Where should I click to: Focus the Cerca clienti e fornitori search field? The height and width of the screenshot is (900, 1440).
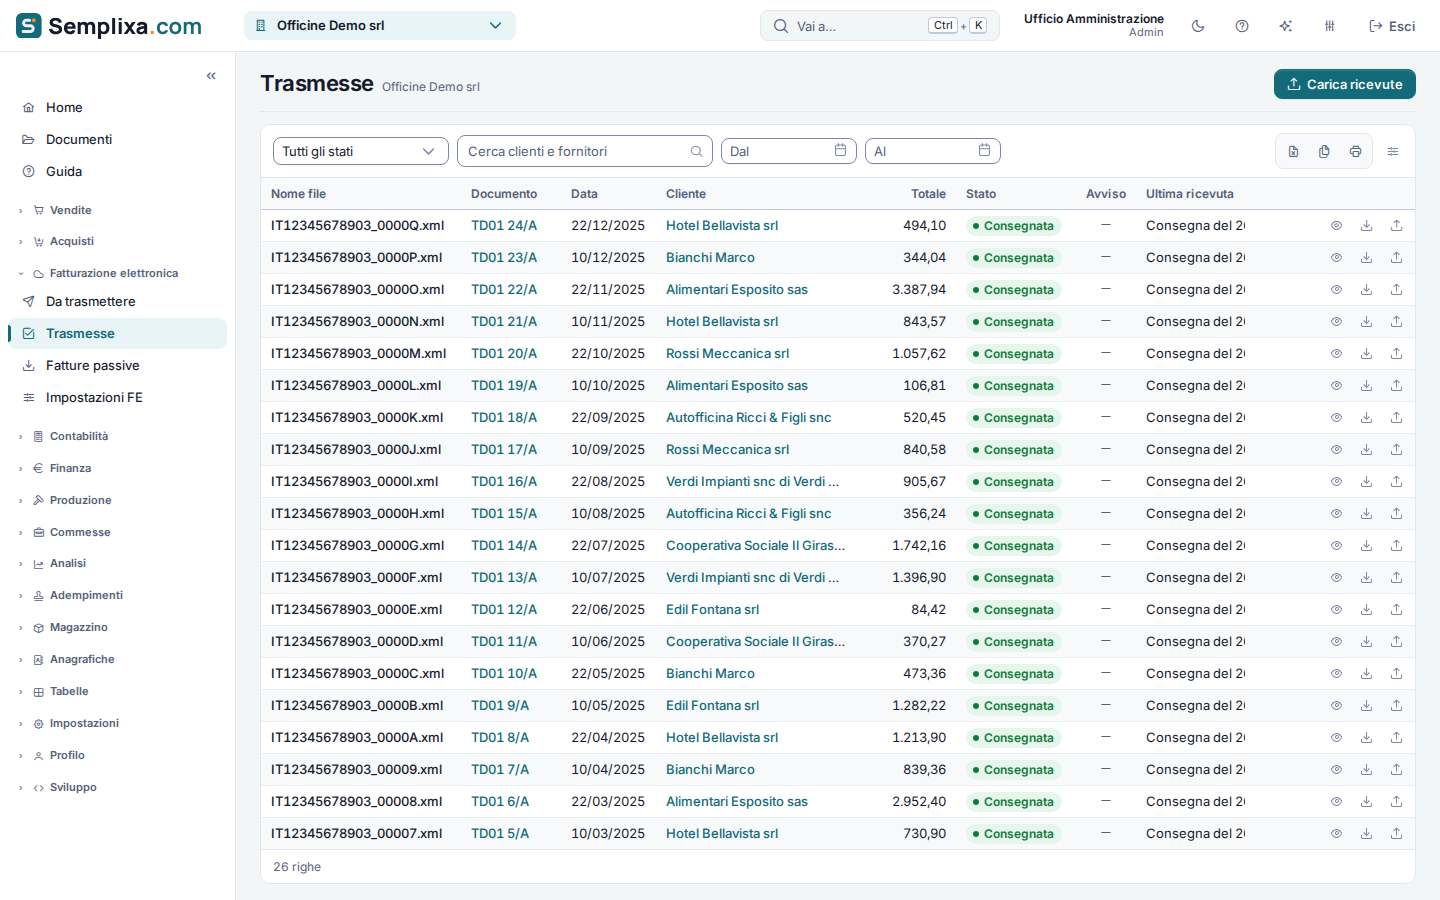pyautogui.click(x=585, y=151)
